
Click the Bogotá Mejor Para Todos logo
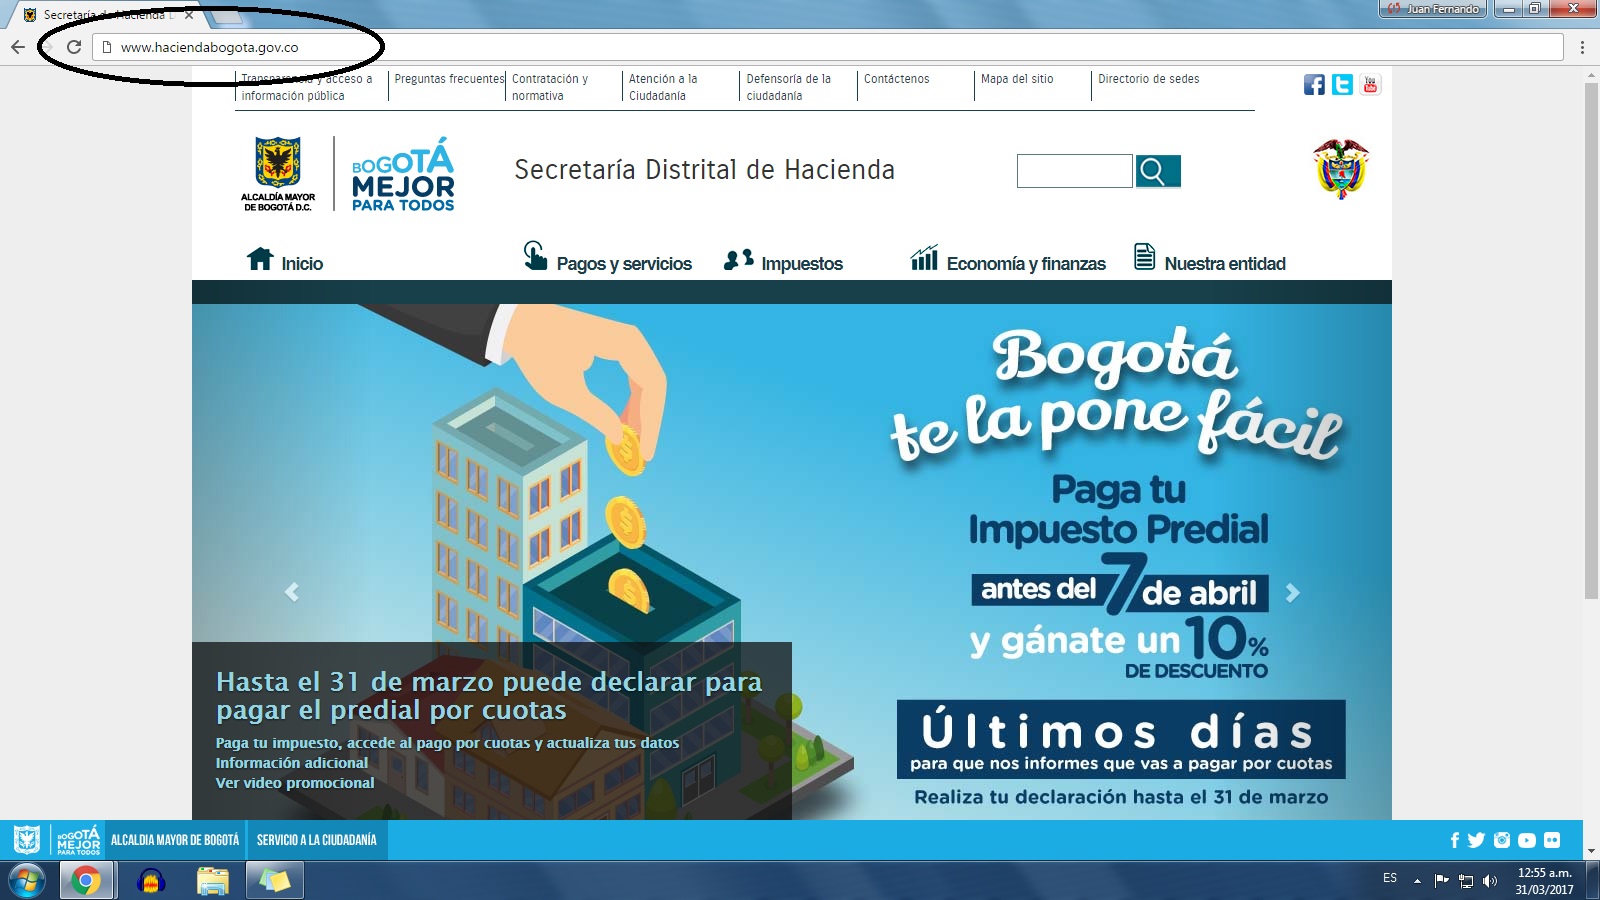click(403, 174)
